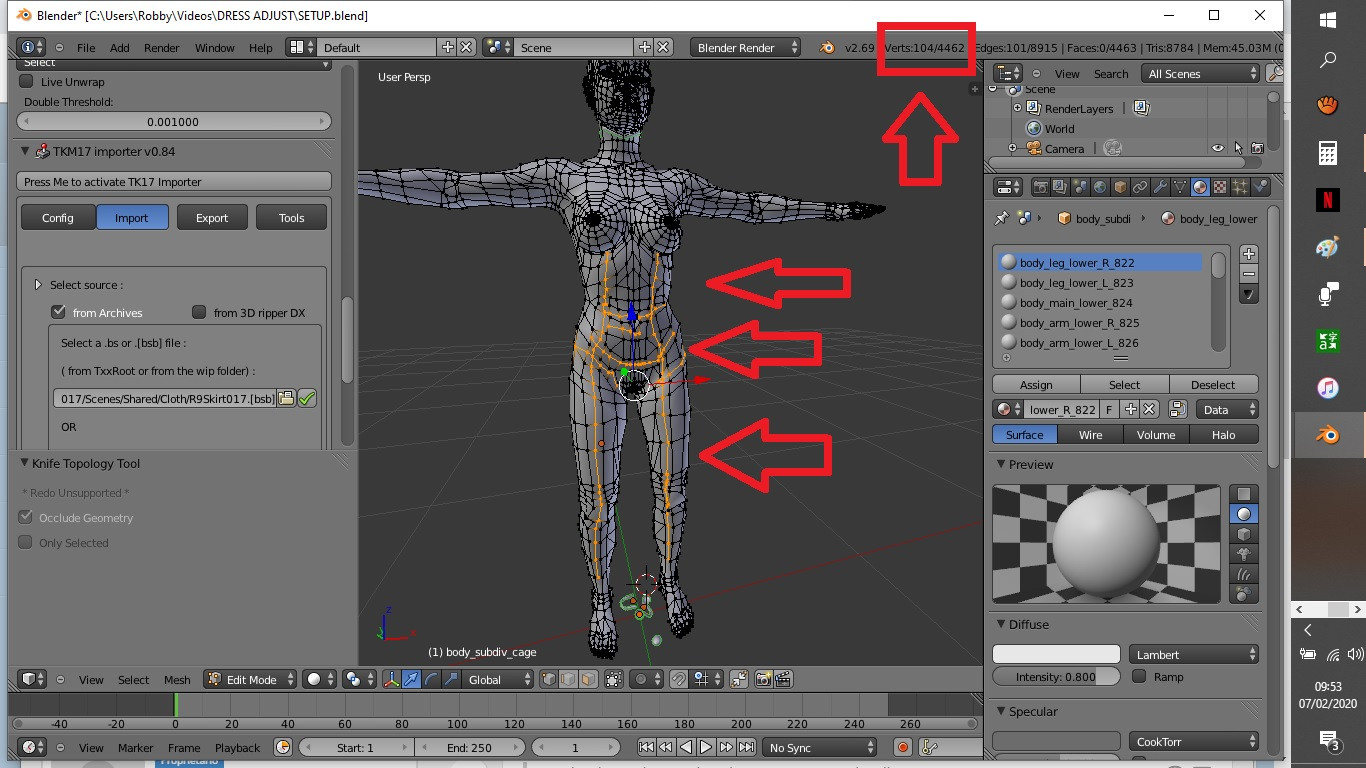This screenshot has height=768, width=1366.
Task: Open the Render menu in top bar
Action: click(x=161, y=48)
